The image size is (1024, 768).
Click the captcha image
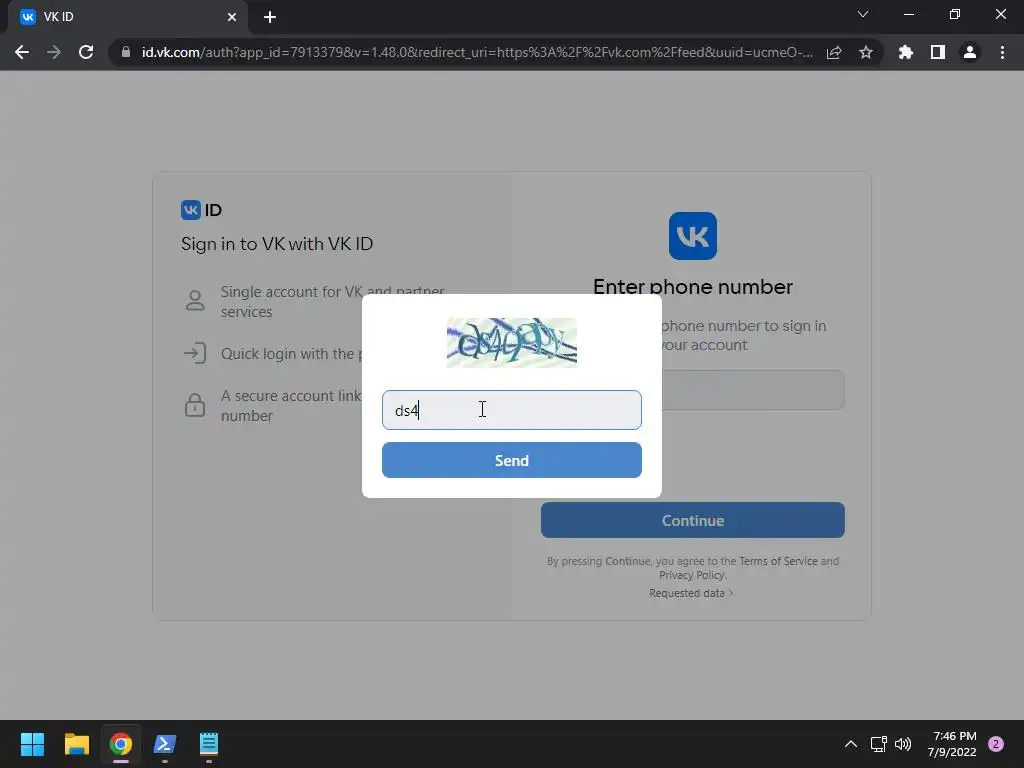(x=511, y=343)
